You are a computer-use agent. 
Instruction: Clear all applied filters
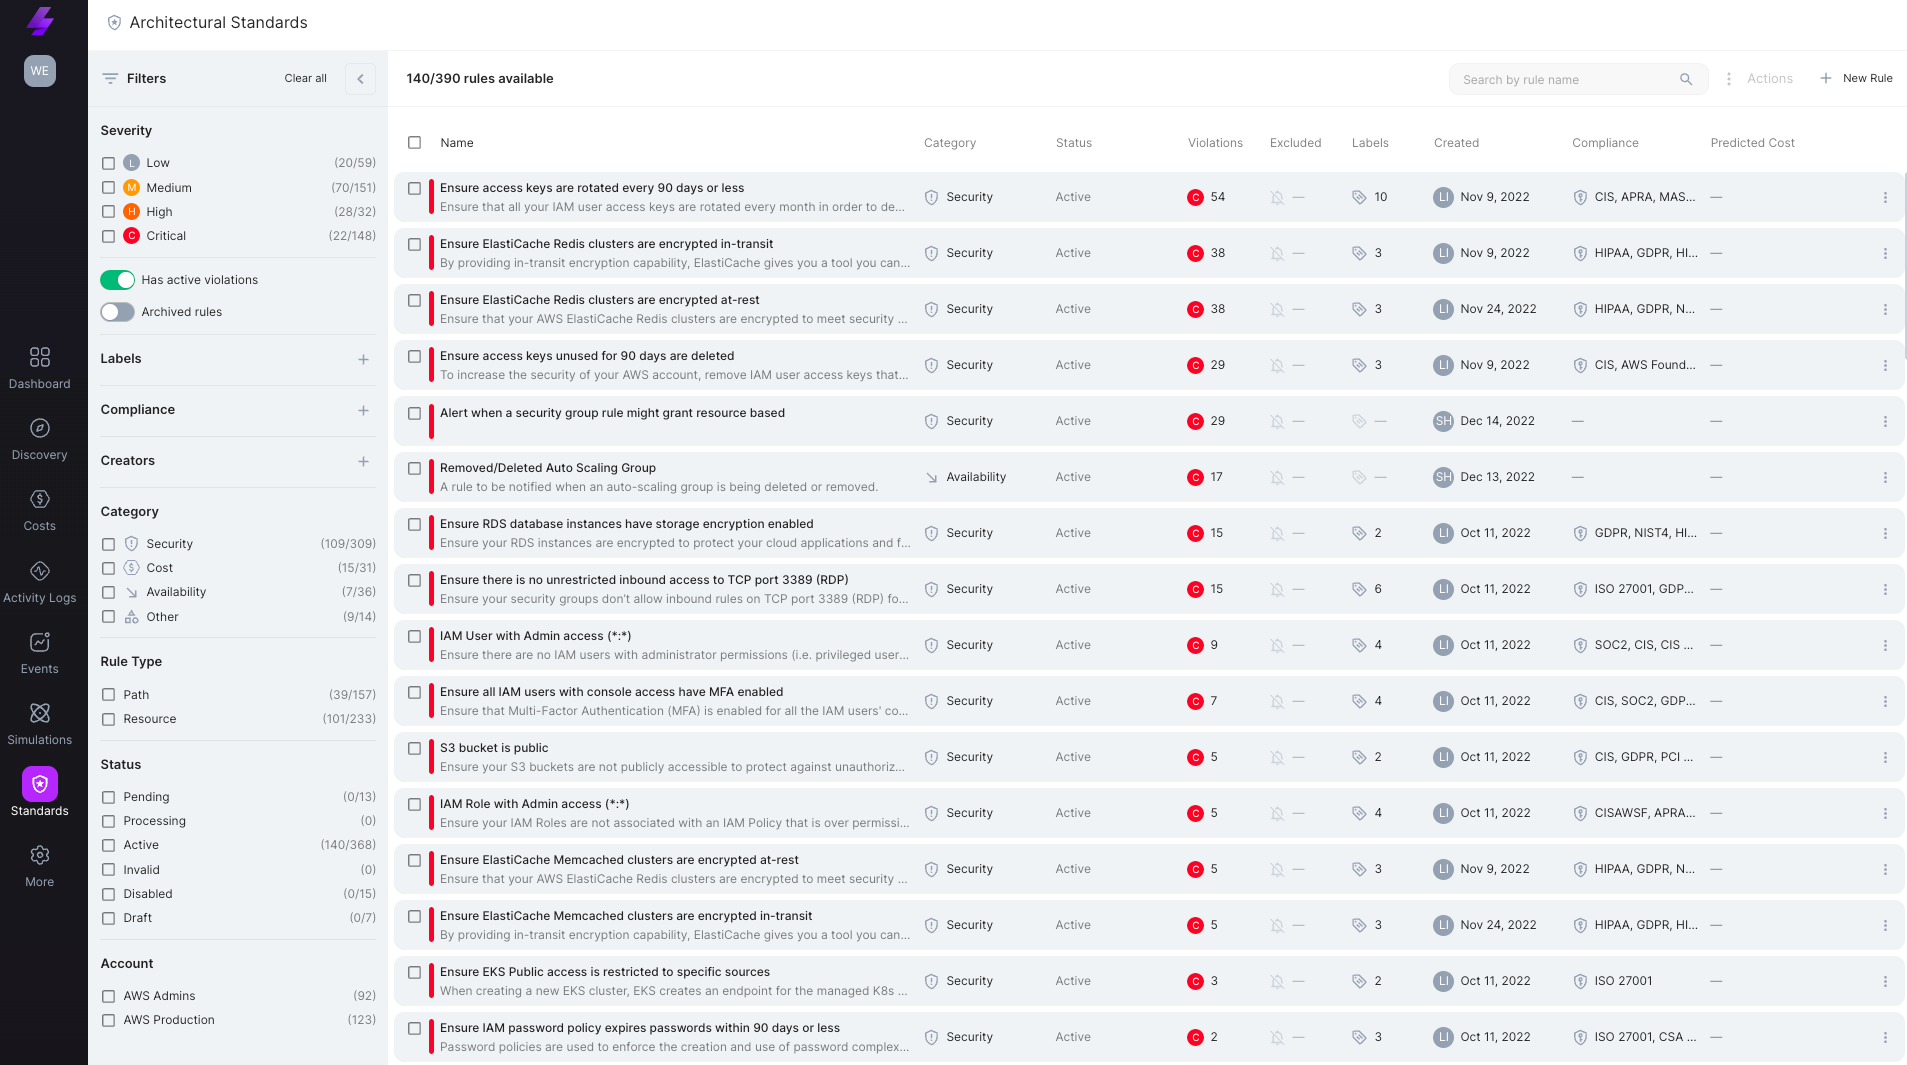pyautogui.click(x=305, y=79)
